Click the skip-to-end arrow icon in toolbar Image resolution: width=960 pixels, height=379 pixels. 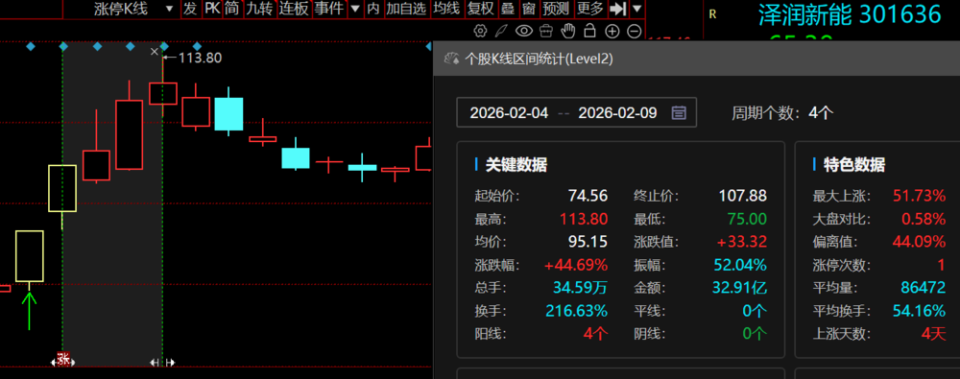619,9
